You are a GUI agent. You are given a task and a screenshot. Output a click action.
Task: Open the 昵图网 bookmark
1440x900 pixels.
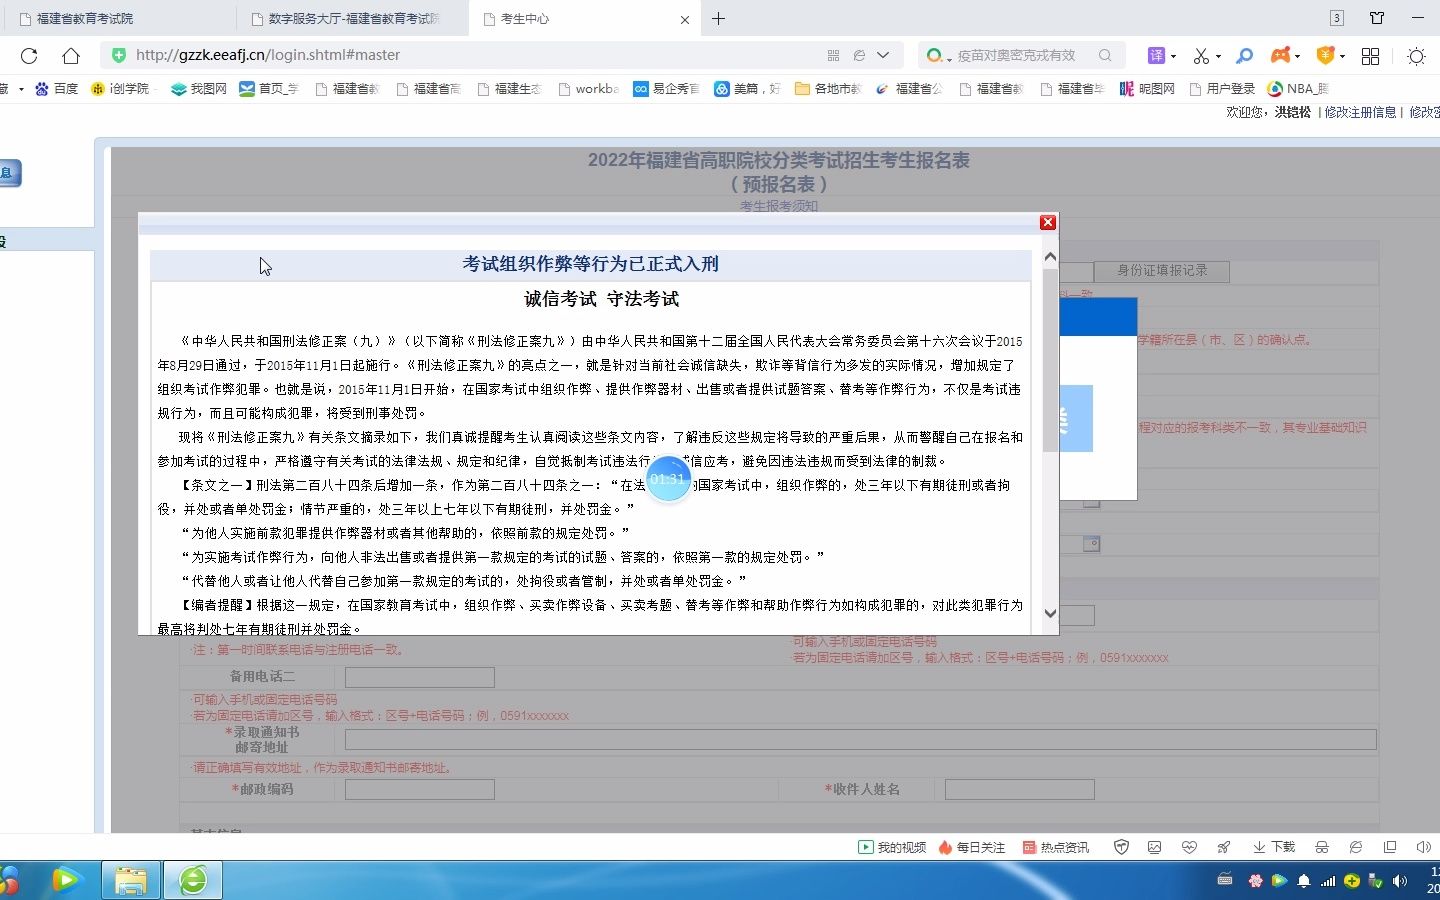(x=1147, y=89)
